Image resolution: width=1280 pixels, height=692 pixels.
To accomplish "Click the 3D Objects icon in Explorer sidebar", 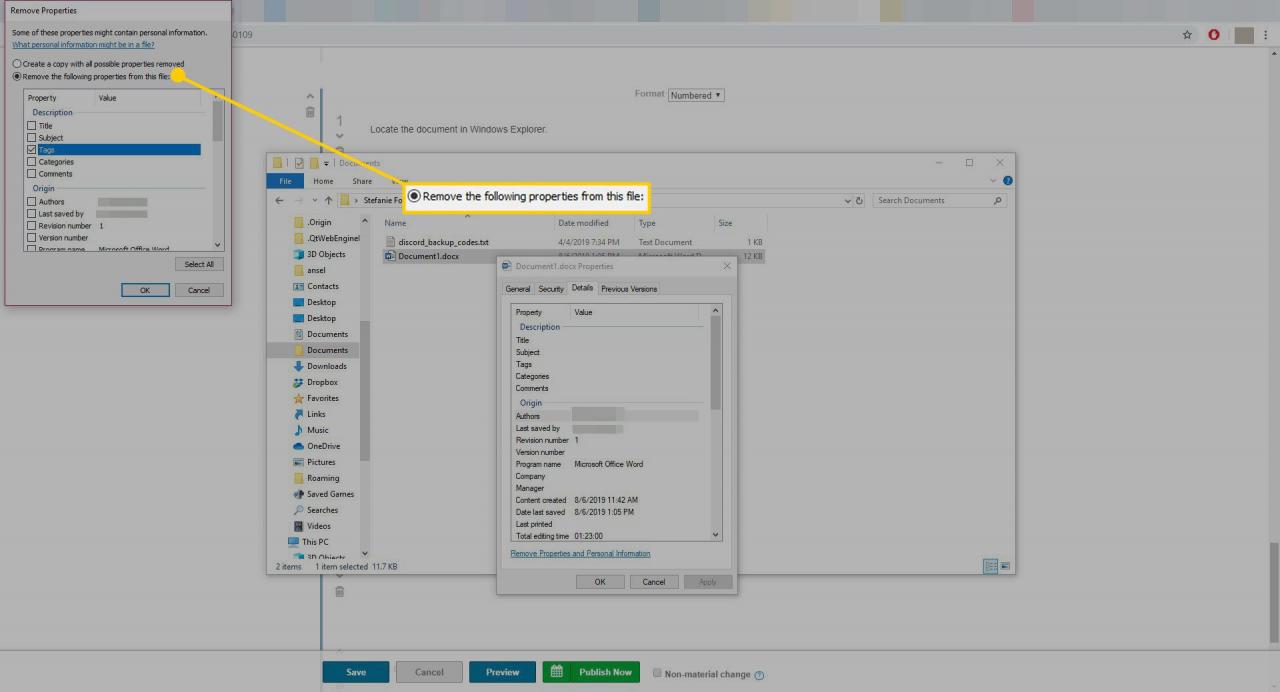I will pos(298,254).
